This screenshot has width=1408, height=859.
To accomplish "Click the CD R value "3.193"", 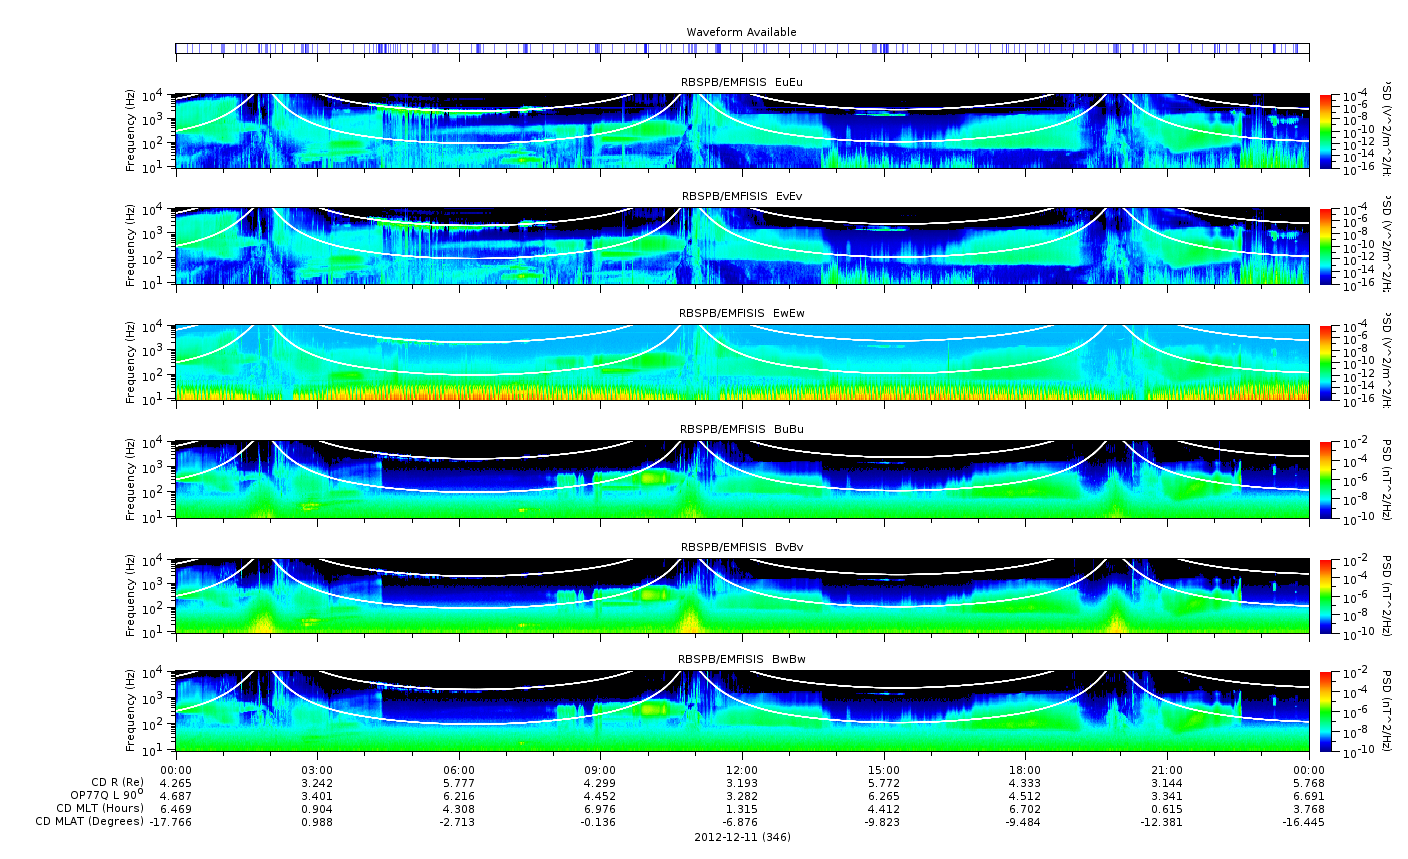I will point(742,782).
